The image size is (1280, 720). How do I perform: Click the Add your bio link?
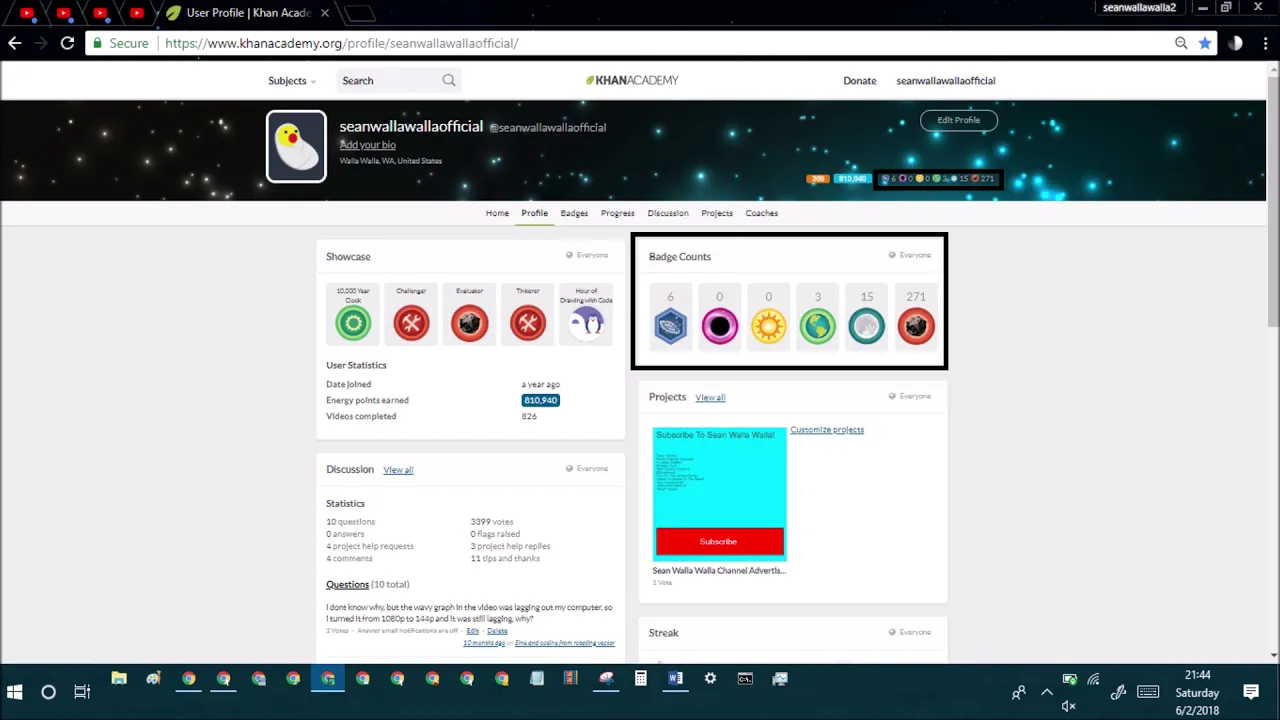point(367,145)
